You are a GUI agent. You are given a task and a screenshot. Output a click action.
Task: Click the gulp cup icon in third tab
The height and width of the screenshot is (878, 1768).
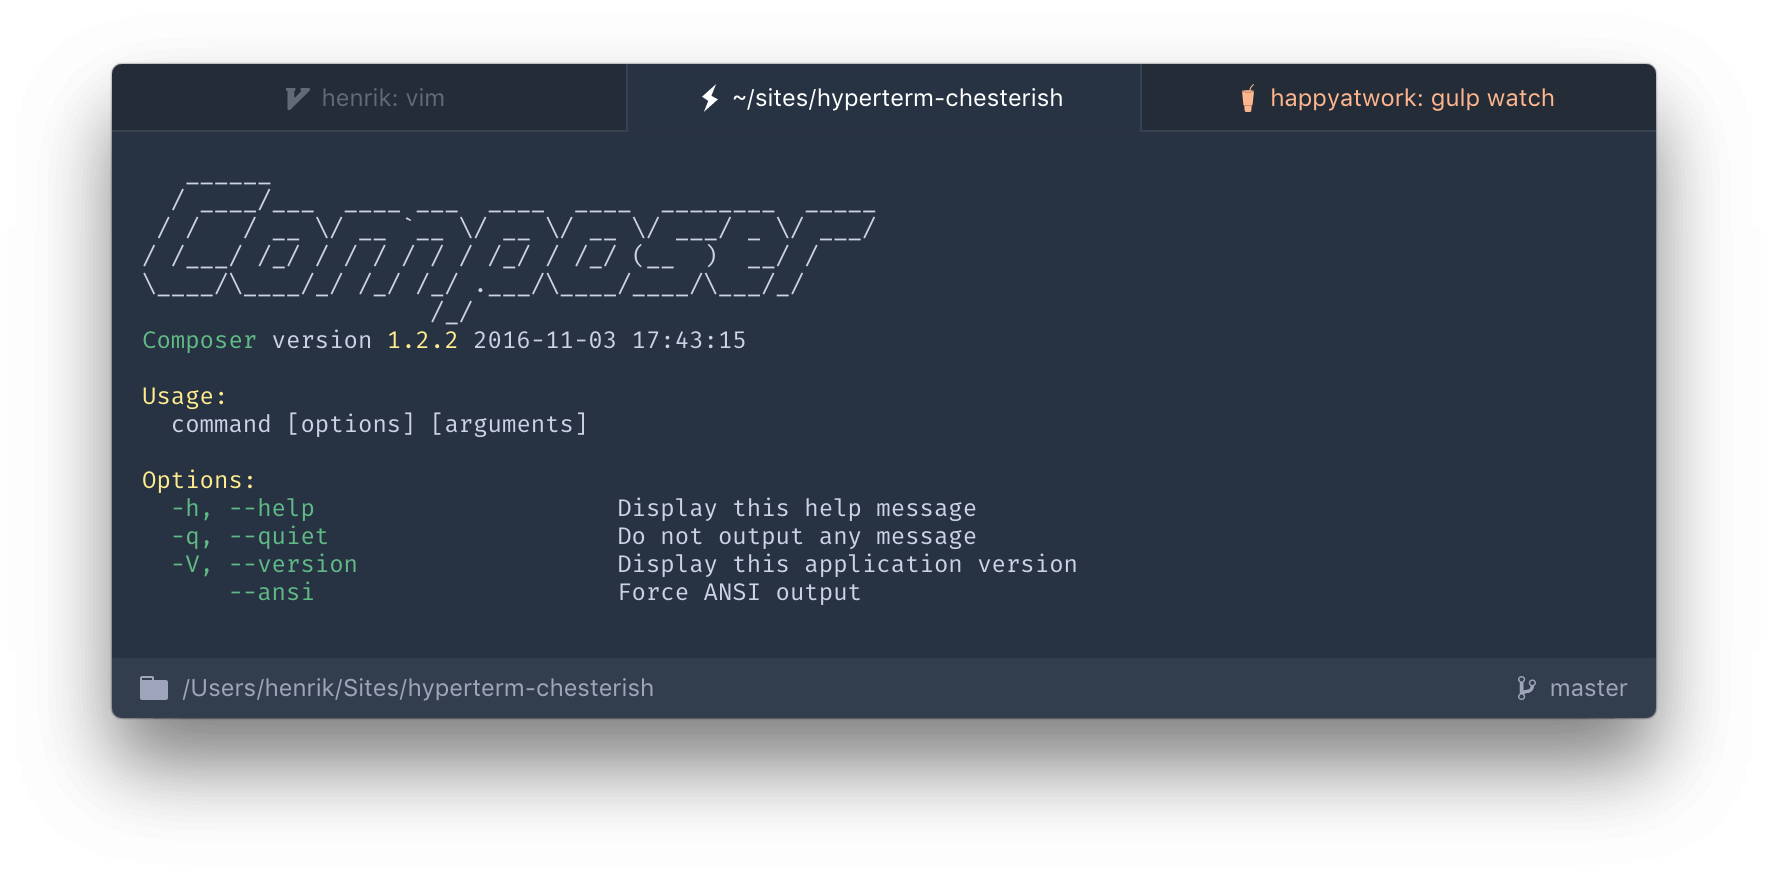coord(1248,98)
